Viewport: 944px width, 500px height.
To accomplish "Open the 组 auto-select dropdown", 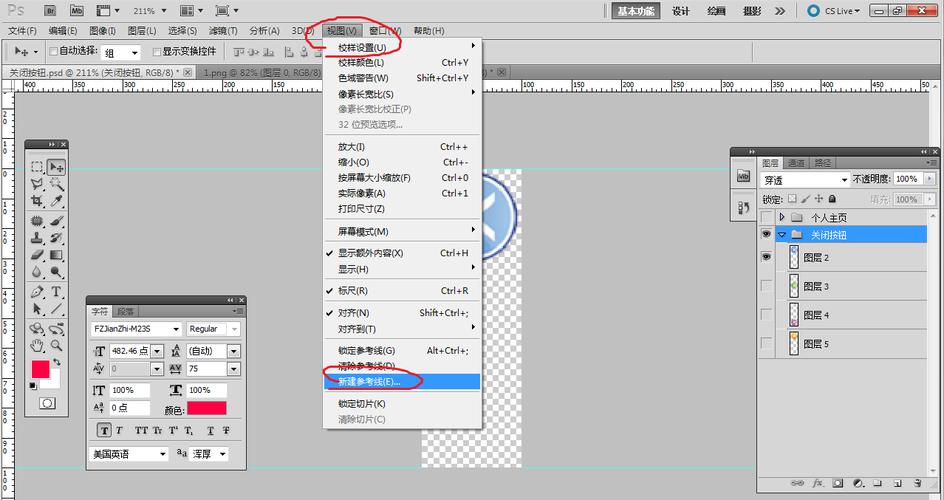I will point(120,53).
